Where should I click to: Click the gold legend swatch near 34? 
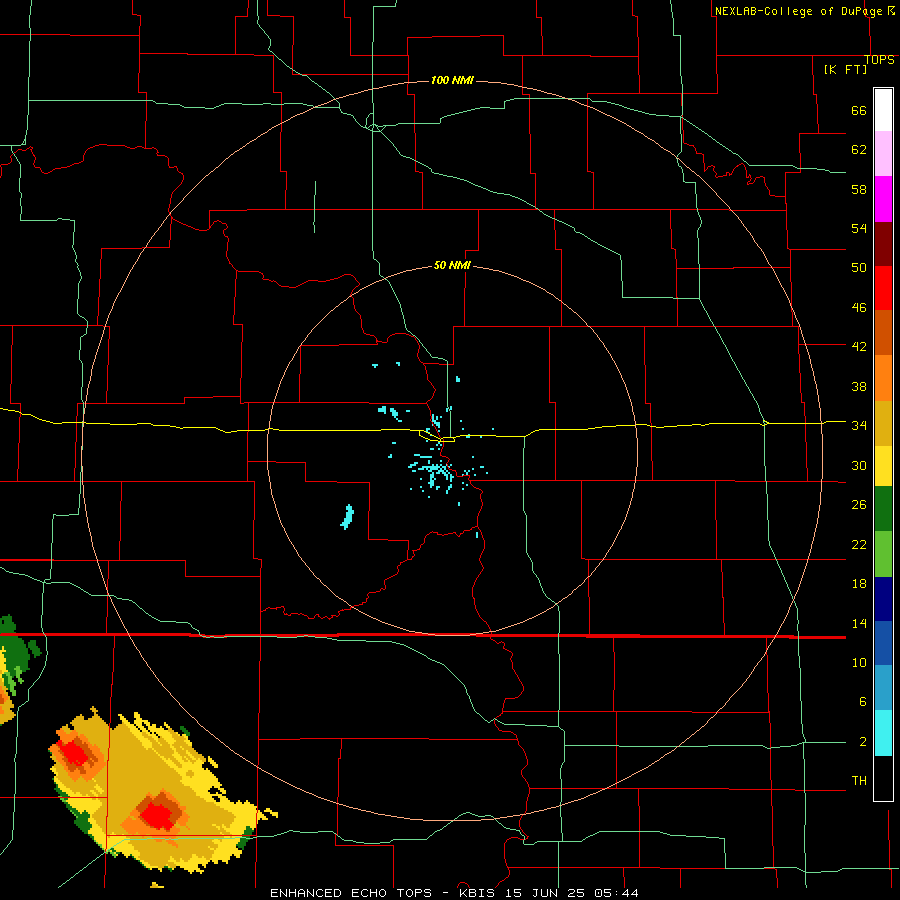pos(883,423)
